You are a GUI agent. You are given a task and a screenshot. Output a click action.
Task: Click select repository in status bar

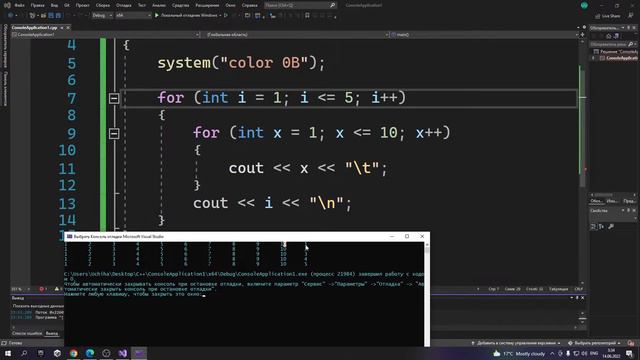click(594, 343)
